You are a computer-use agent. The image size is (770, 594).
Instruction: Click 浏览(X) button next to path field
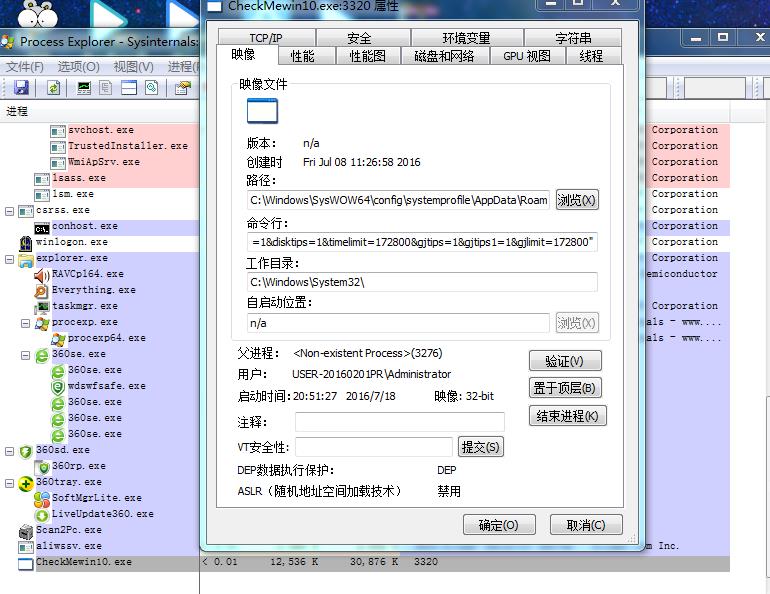(x=577, y=200)
